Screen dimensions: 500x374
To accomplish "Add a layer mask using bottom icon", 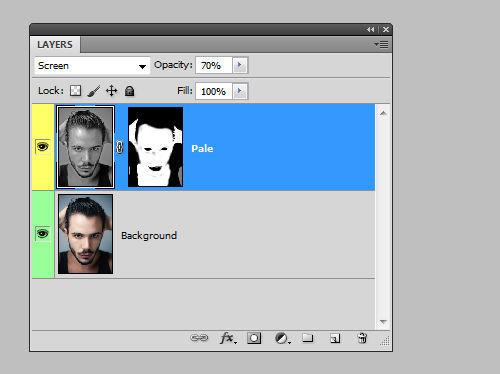I will click(254, 338).
